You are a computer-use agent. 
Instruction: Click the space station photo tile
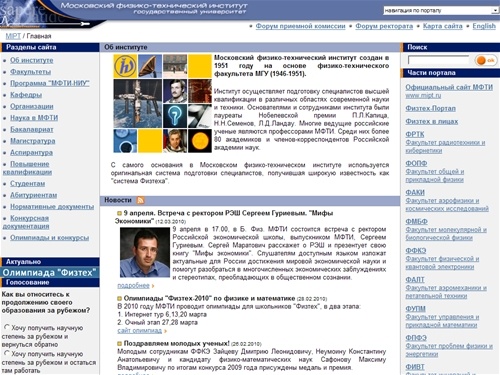click(x=138, y=104)
